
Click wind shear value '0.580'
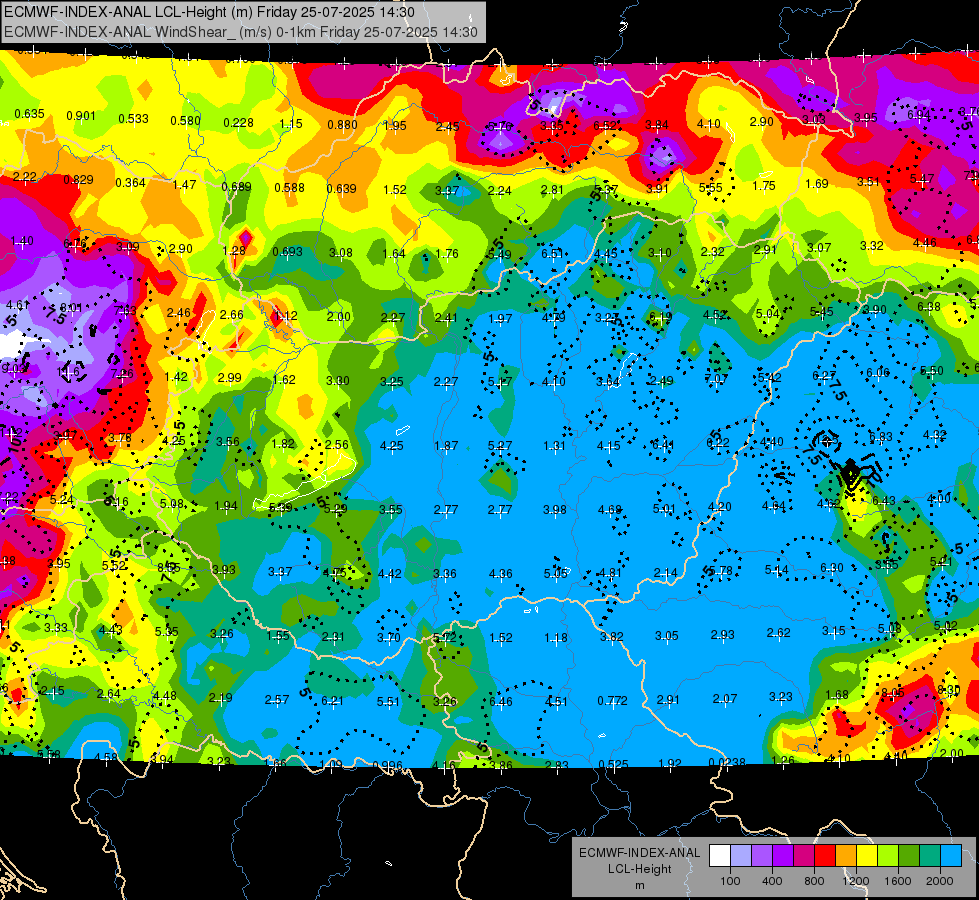pyautogui.click(x=185, y=121)
